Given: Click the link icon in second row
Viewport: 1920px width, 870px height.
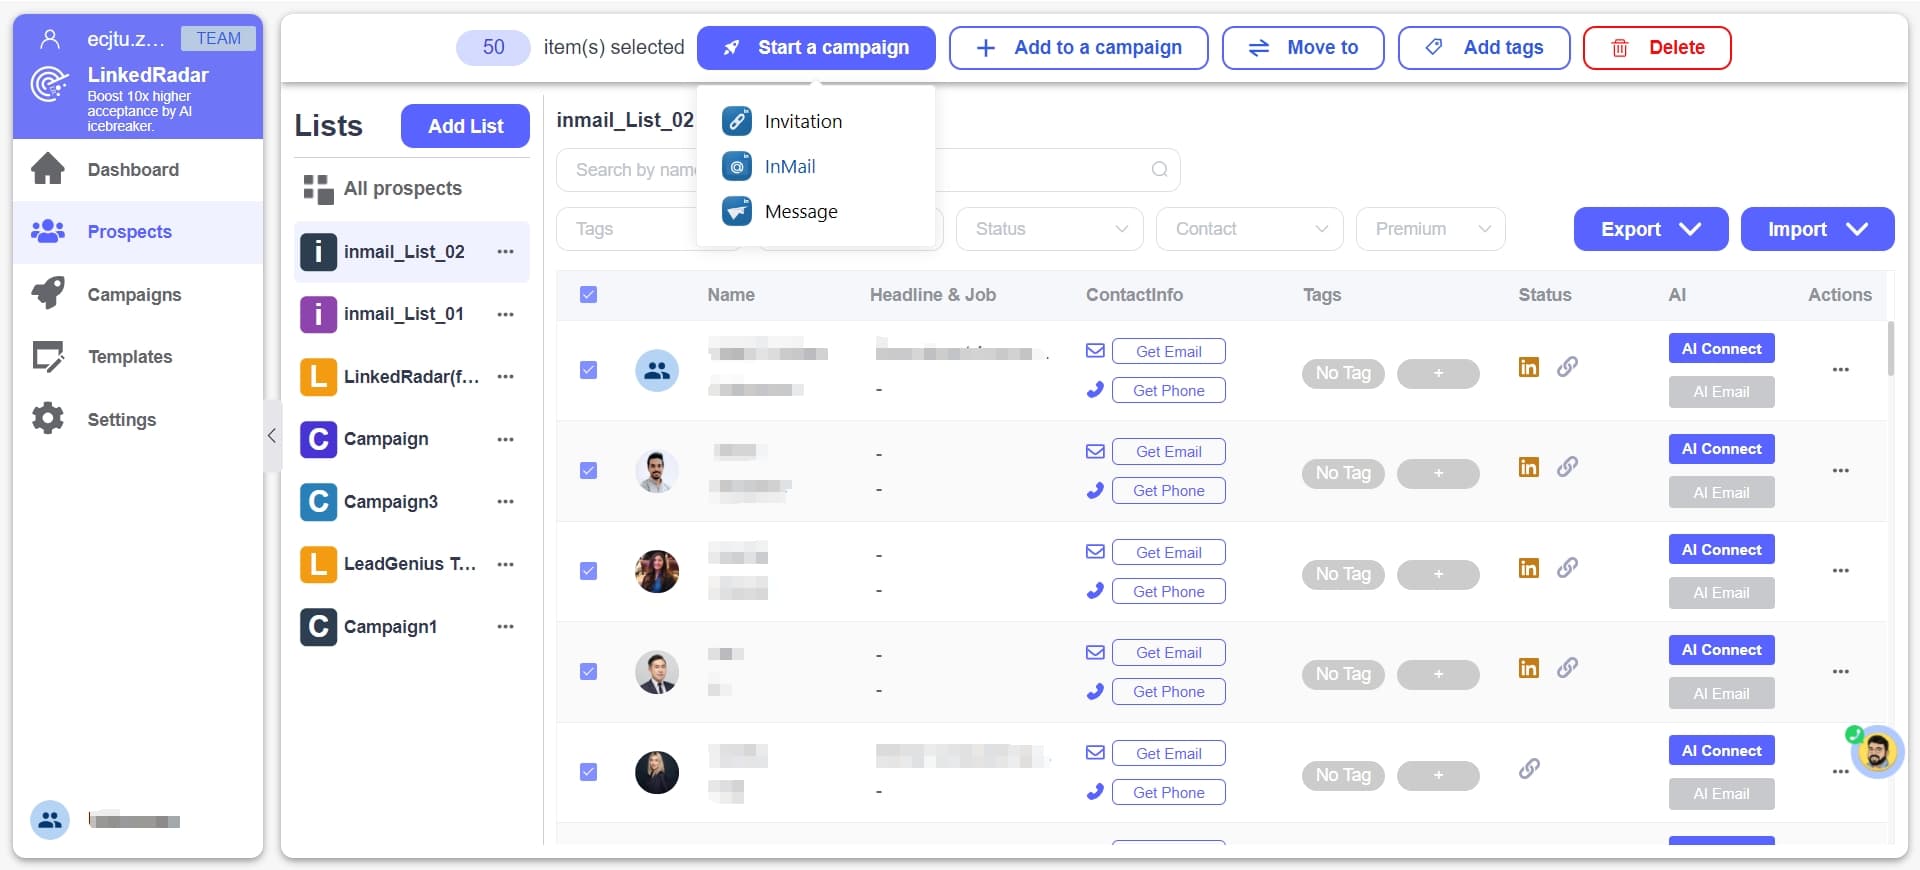Looking at the screenshot, I should pyautogui.click(x=1567, y=467).
